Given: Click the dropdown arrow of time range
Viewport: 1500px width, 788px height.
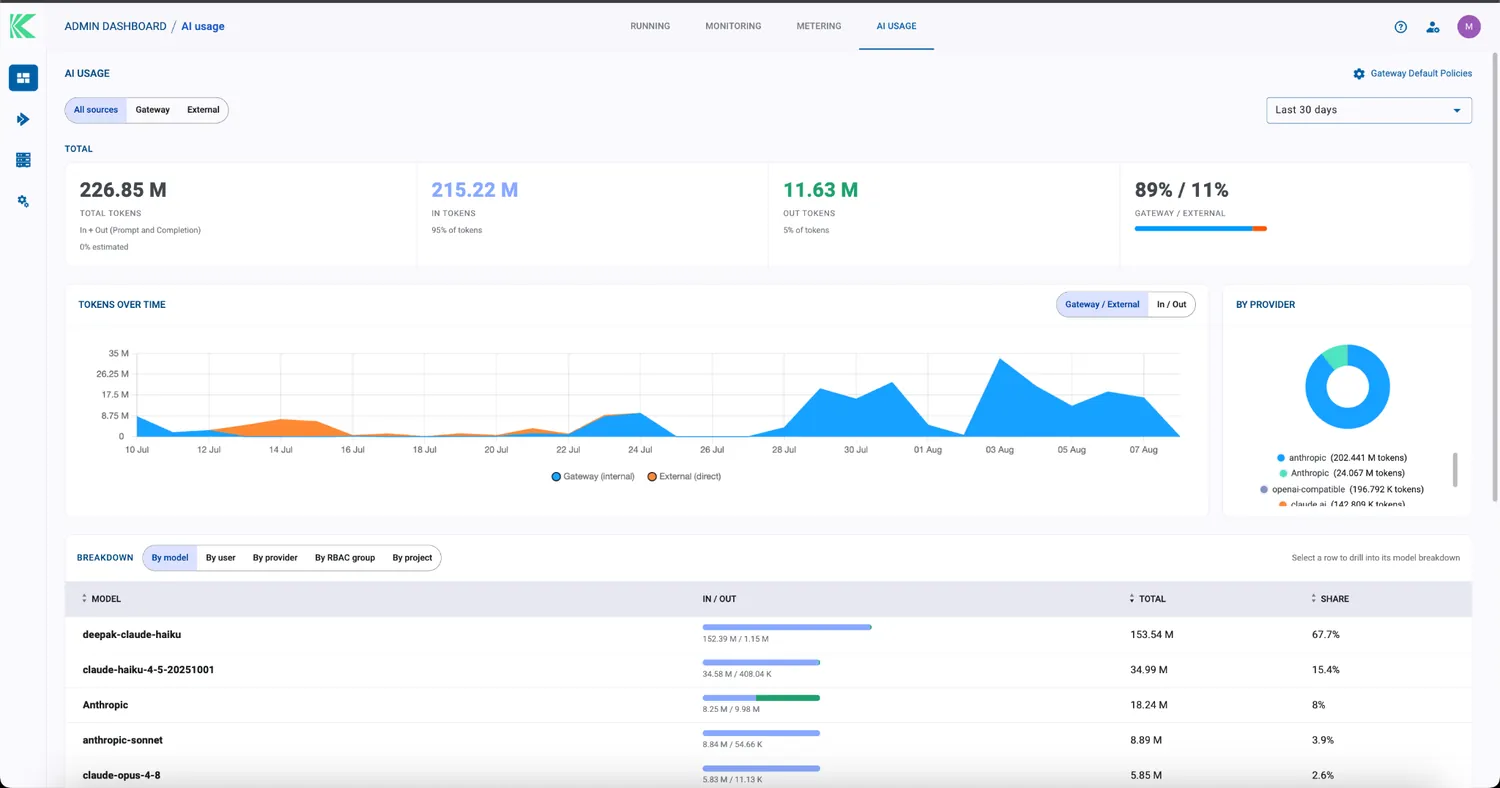Looking at the screenshot, I should click(1457, 111).
